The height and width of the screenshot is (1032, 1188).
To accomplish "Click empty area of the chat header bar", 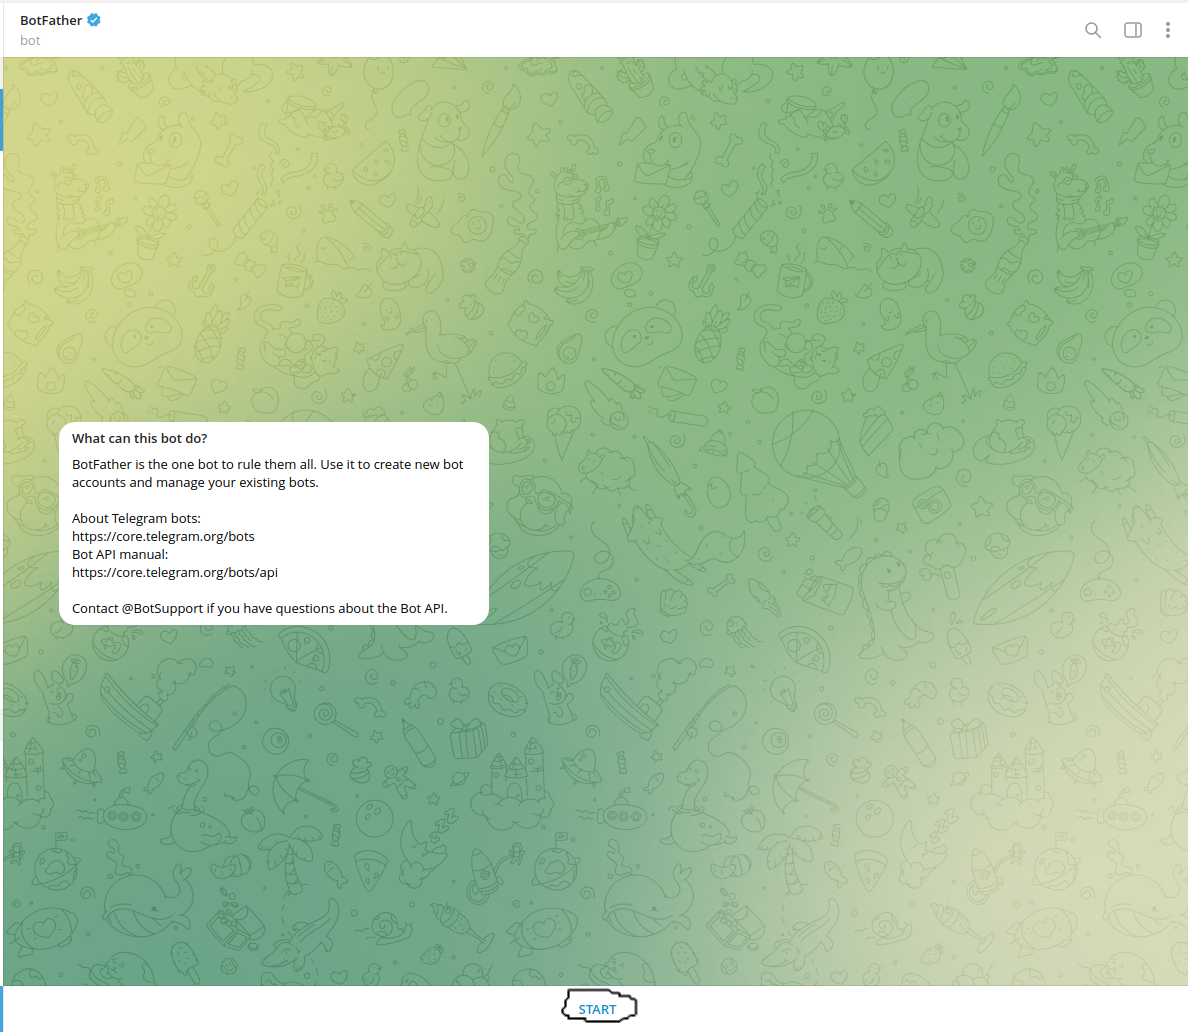I will [x=600, y=30].
